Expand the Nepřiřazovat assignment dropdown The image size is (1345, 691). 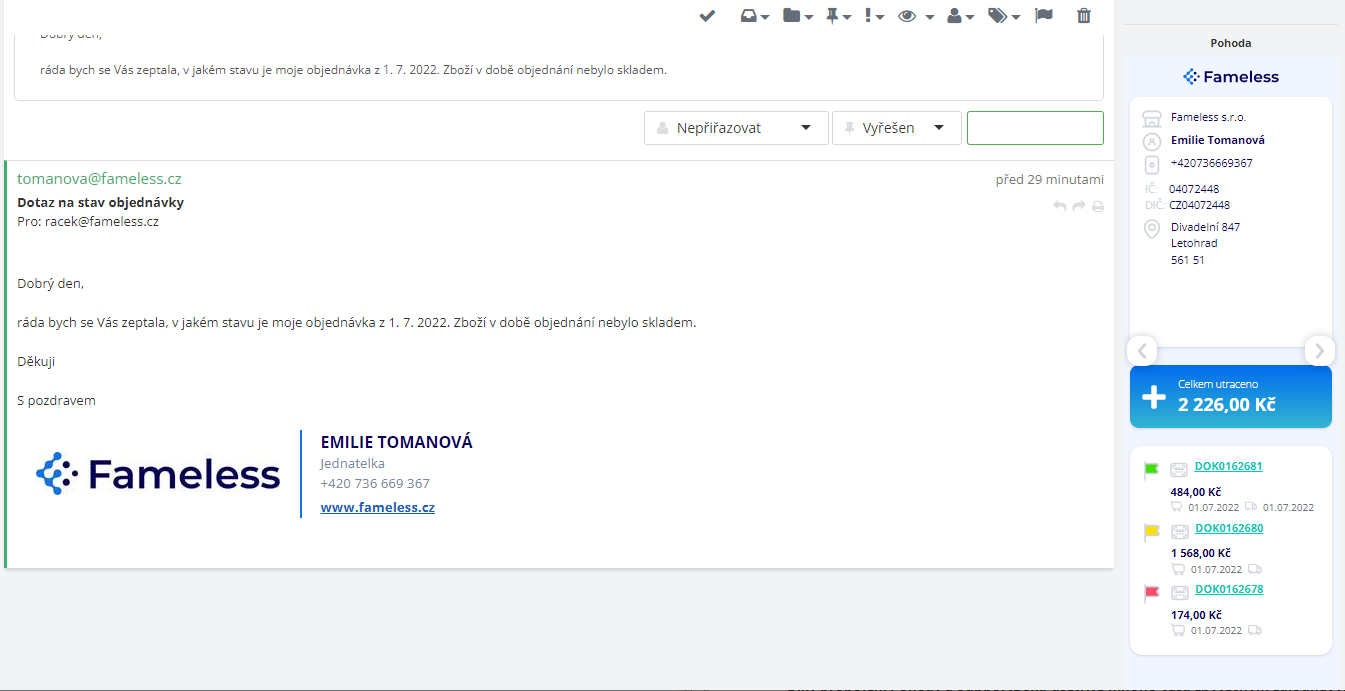point(736,128)
